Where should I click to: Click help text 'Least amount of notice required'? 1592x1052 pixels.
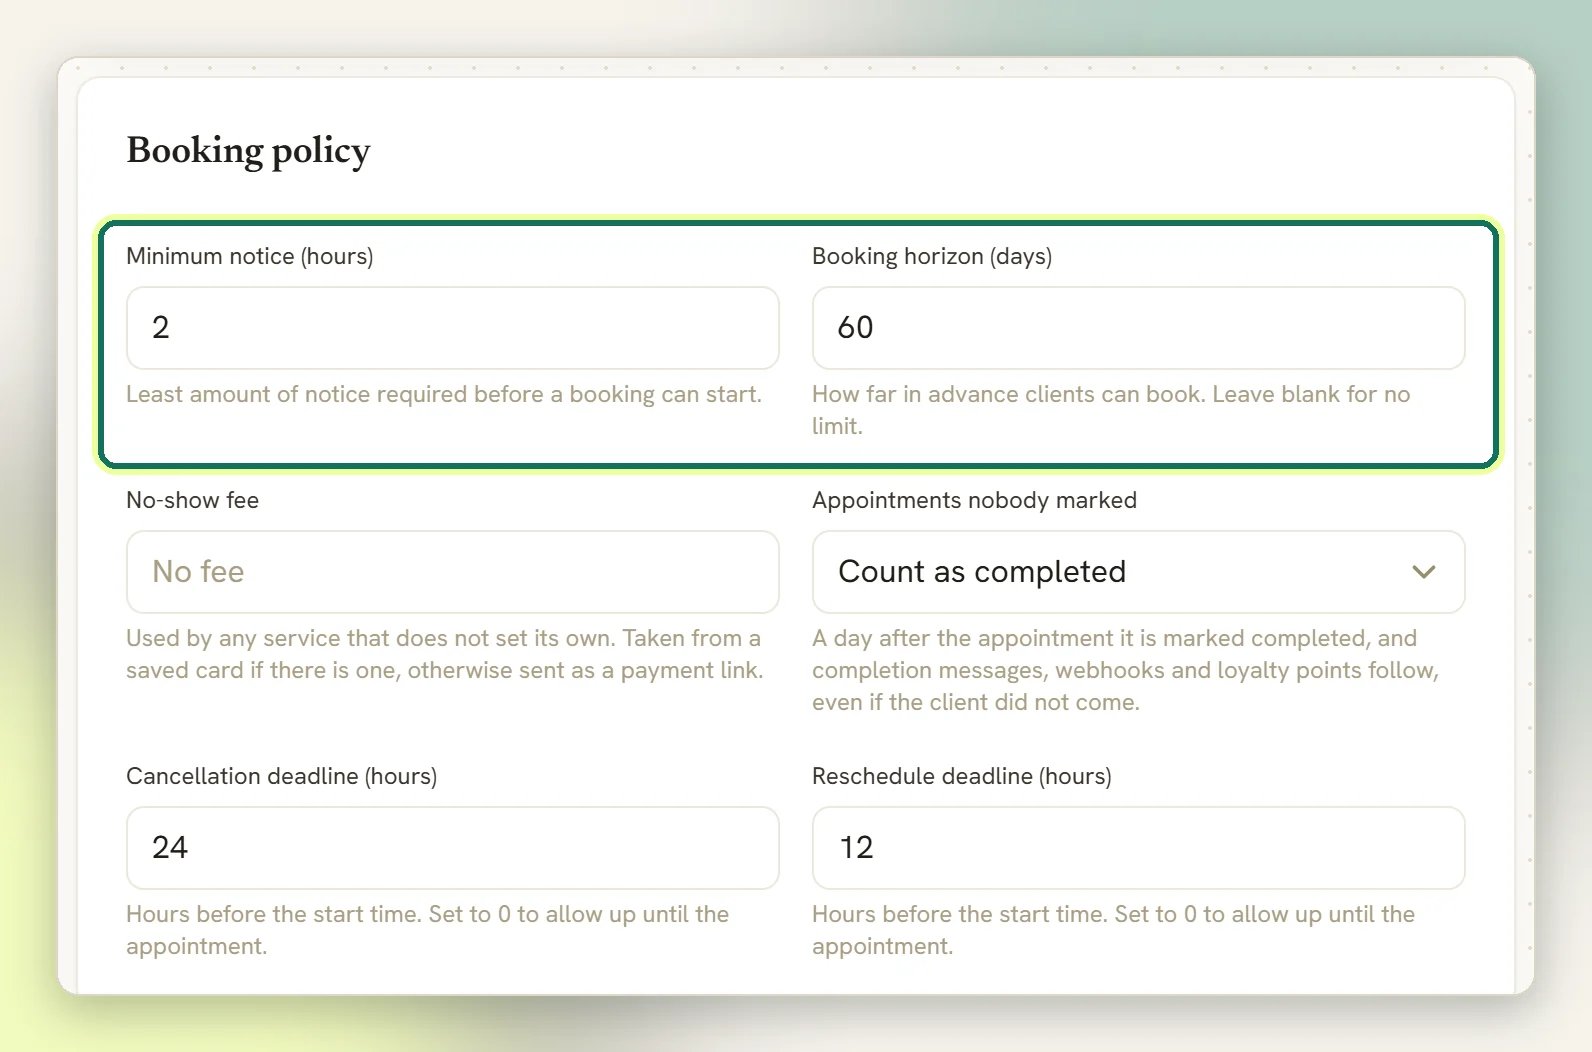click(x=444, y=394)
